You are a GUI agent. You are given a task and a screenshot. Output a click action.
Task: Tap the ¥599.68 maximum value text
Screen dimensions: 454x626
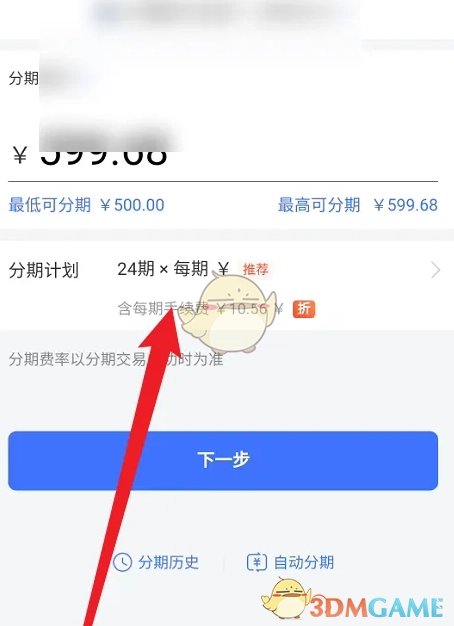click(x=406, y=205)
